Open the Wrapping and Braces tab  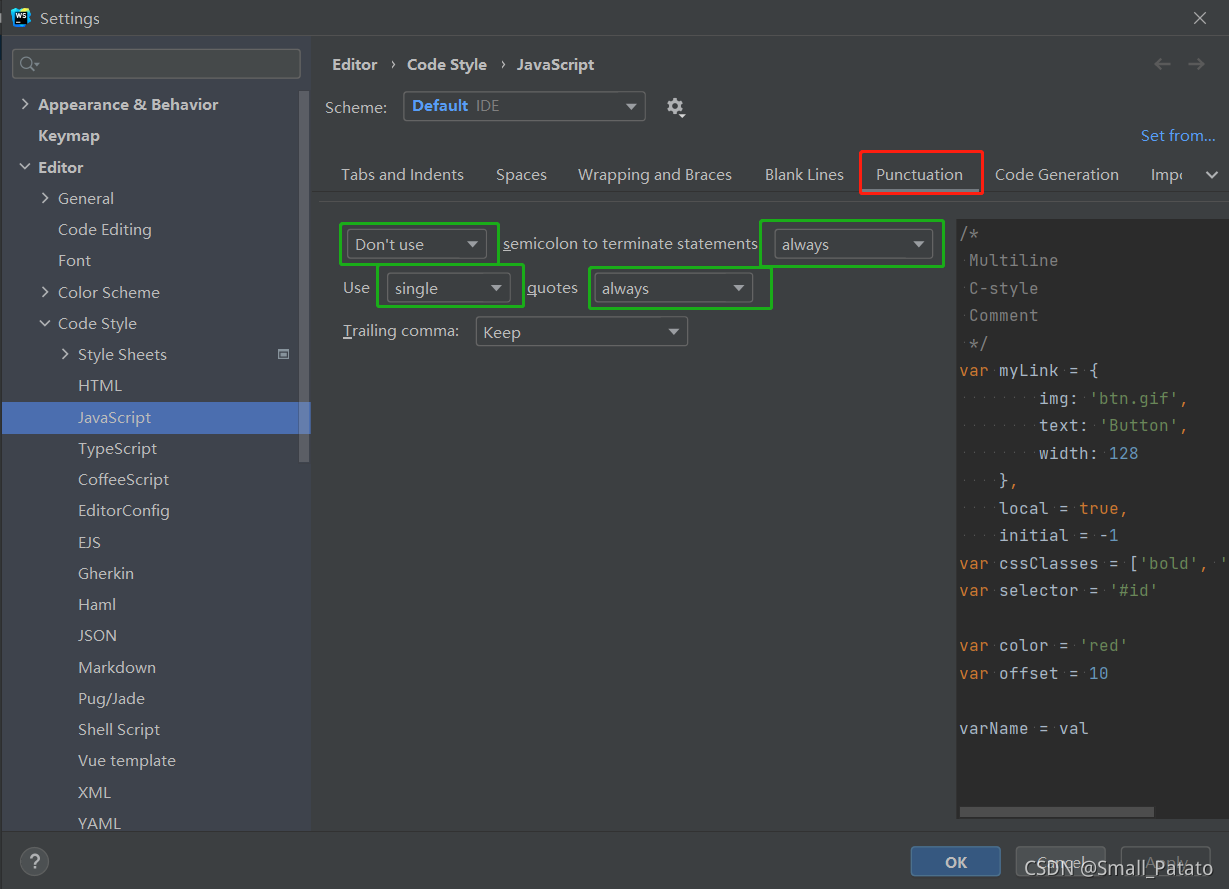[x=655, y=174]
